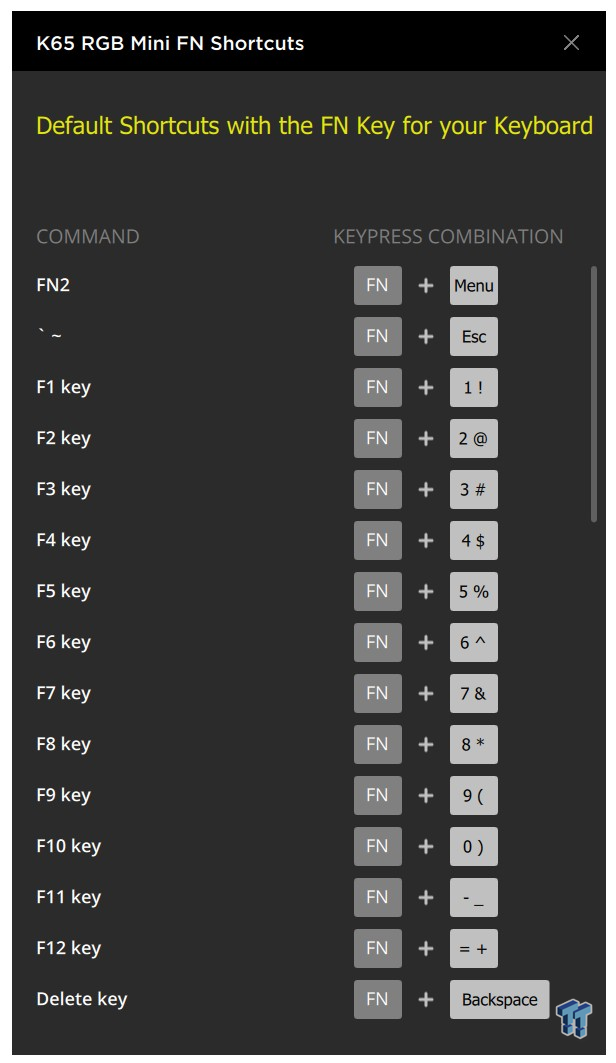Click the Esc key icon

(x=474, y=336)
